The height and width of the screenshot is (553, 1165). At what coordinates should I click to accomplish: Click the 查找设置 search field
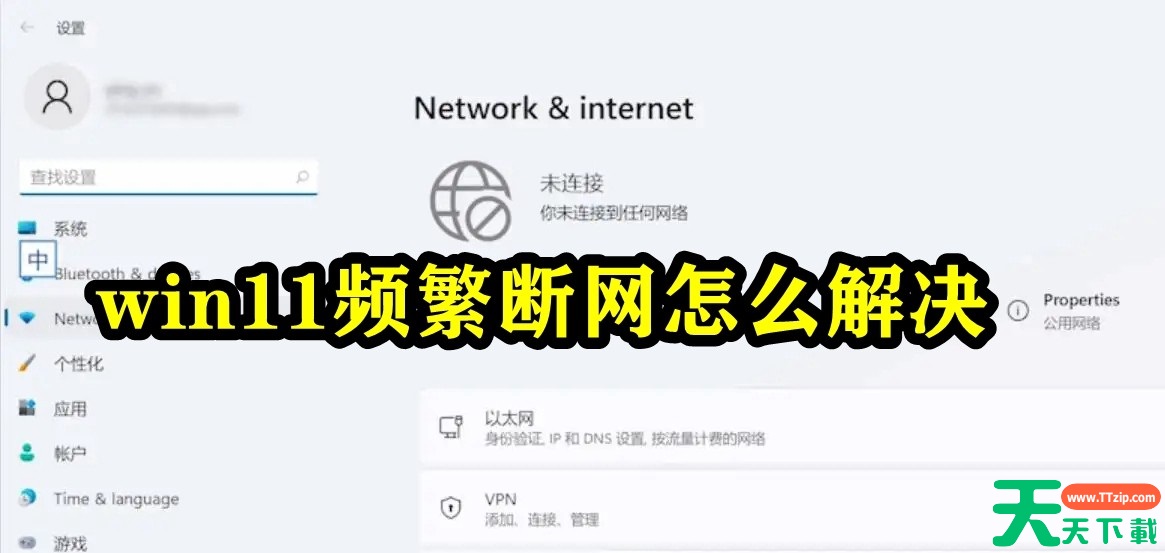coord(169,177)
